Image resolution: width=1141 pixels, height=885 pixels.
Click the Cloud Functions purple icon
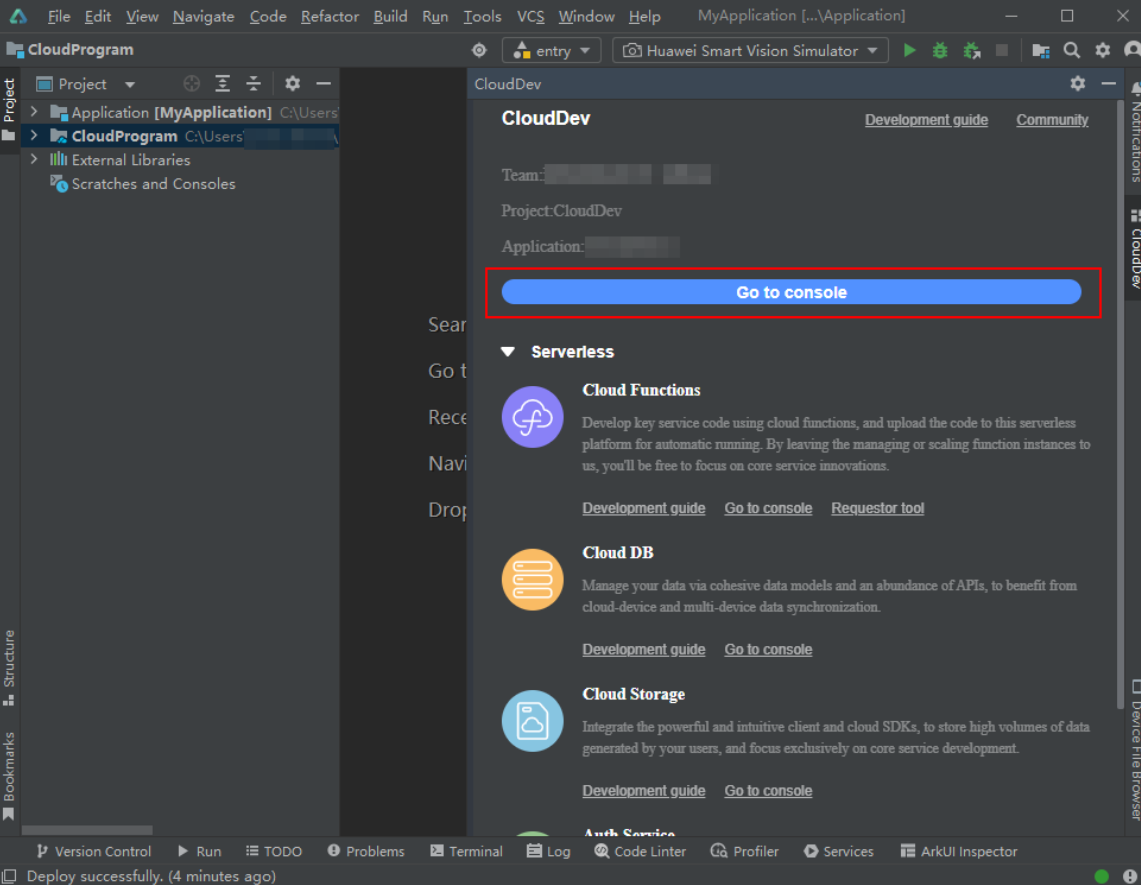tap(533, 417)
